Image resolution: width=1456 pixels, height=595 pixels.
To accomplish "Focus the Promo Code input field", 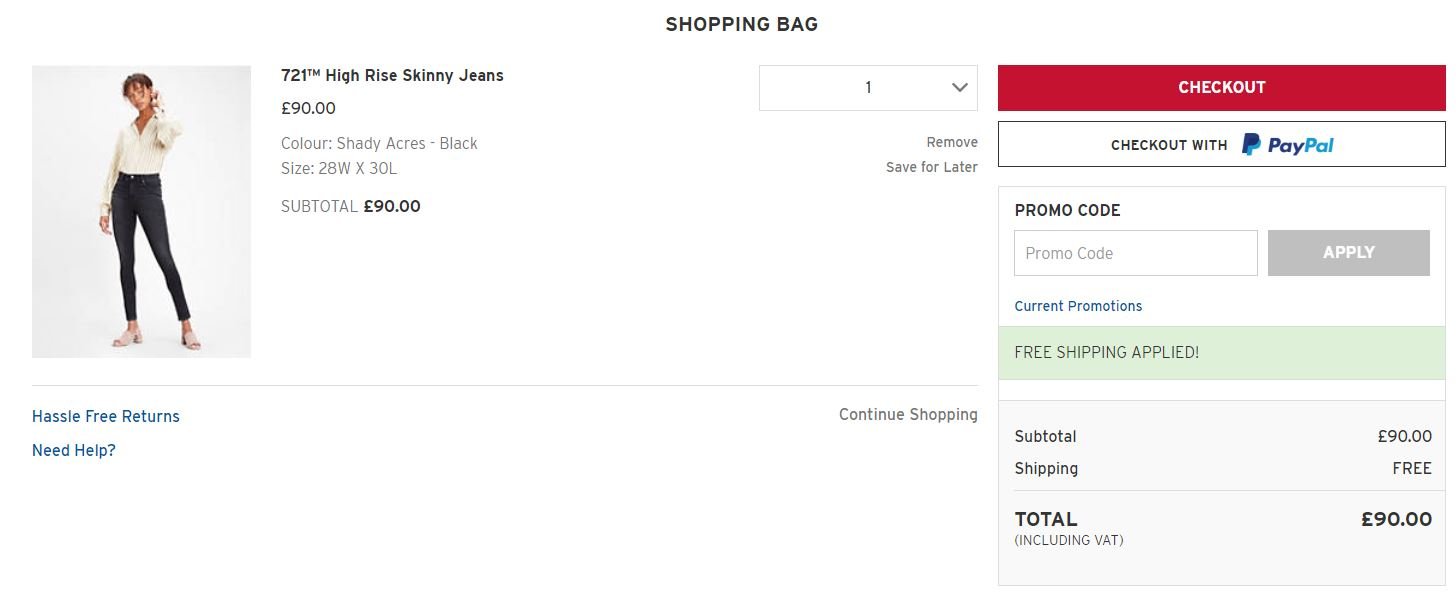I will (x=1135, y=253).
